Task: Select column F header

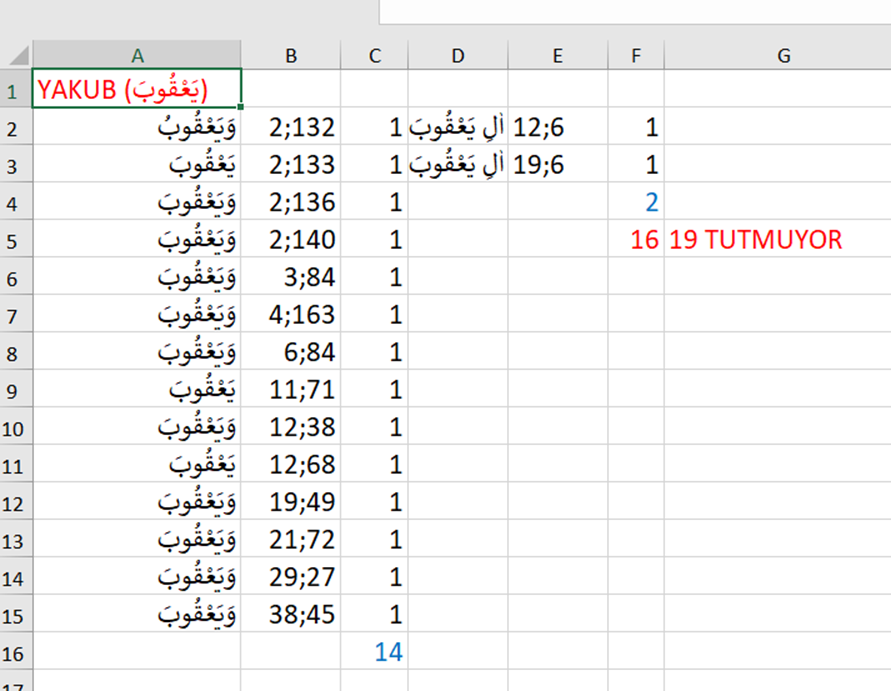Action: point(636,55)
